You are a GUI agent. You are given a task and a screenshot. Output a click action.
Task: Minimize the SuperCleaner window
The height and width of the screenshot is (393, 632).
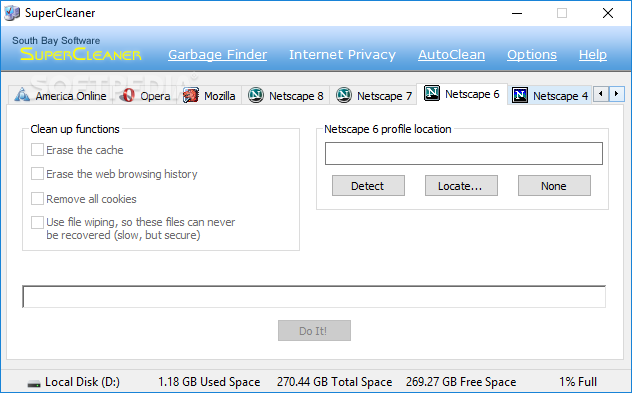click(517, 13)
